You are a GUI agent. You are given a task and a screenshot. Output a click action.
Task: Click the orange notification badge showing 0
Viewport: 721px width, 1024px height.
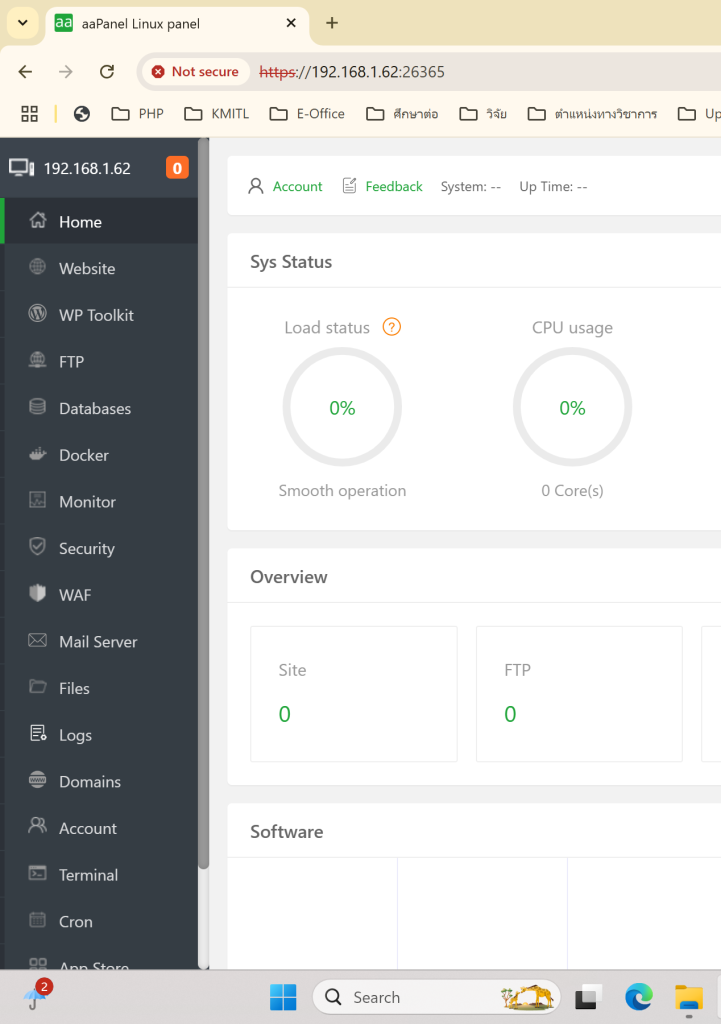pyautogui.click(x=177, y=168)
